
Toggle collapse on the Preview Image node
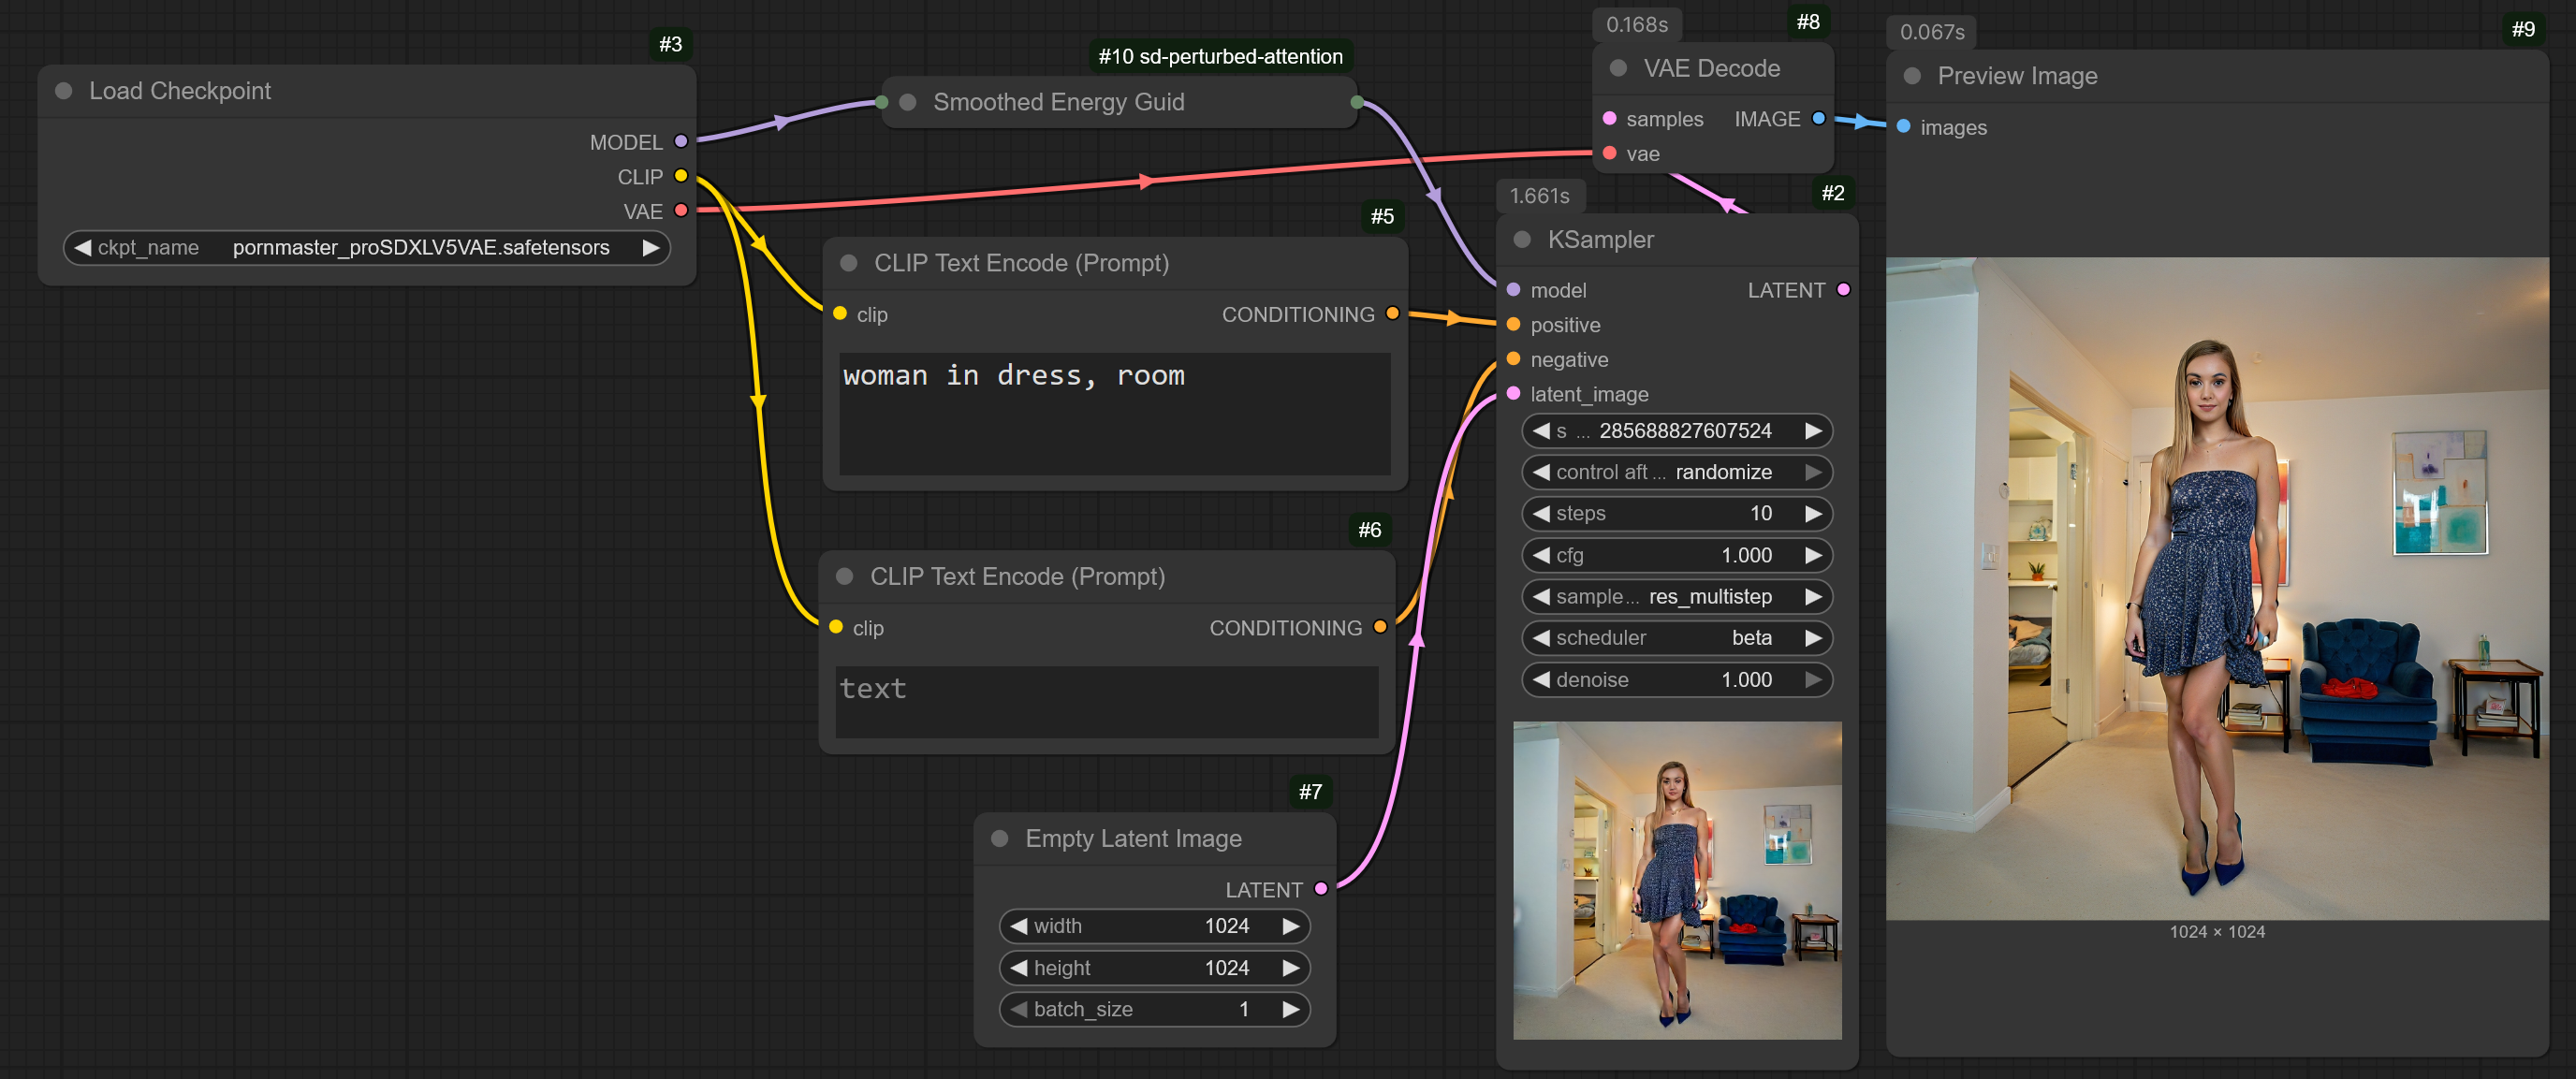click(1912, 76)
